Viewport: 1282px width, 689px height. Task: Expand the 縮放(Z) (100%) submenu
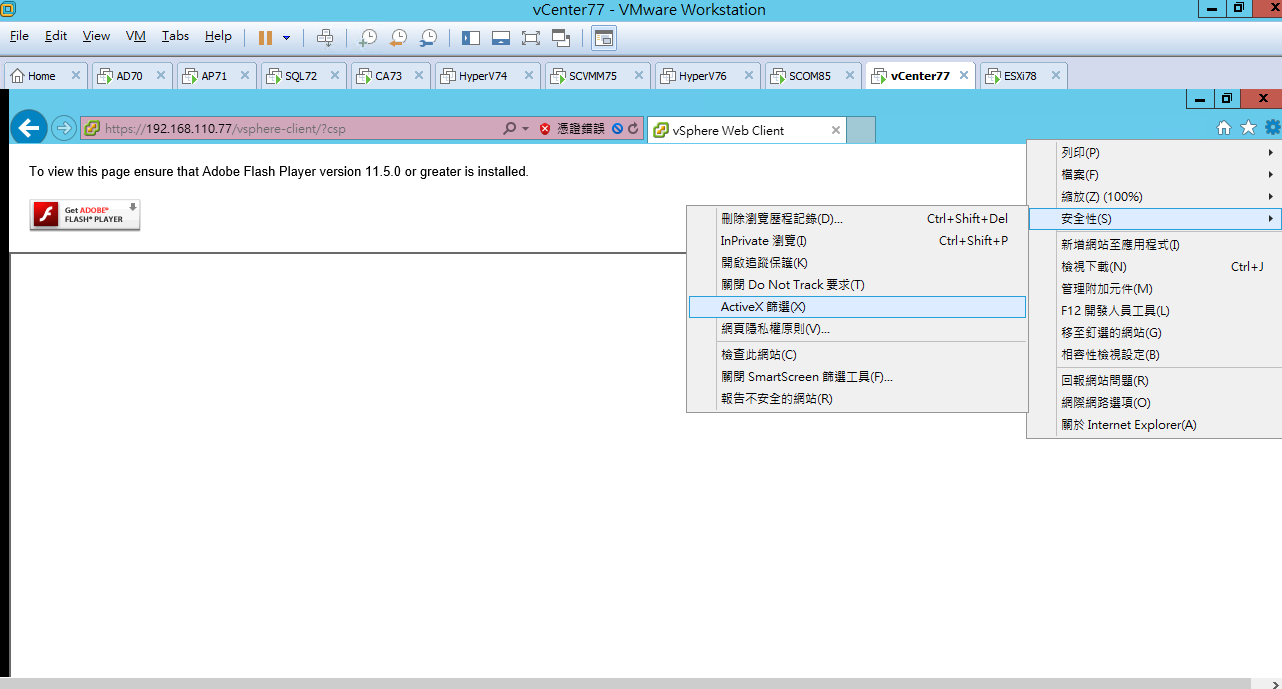1155,197
